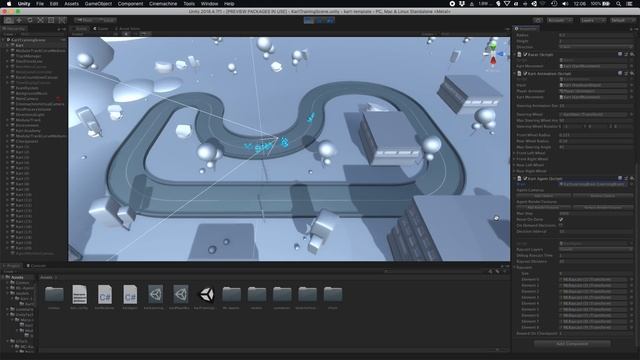640x360 pixels.
Task: Disable the Kart Animation (Script) component checkbox
Action: point(525,73)
